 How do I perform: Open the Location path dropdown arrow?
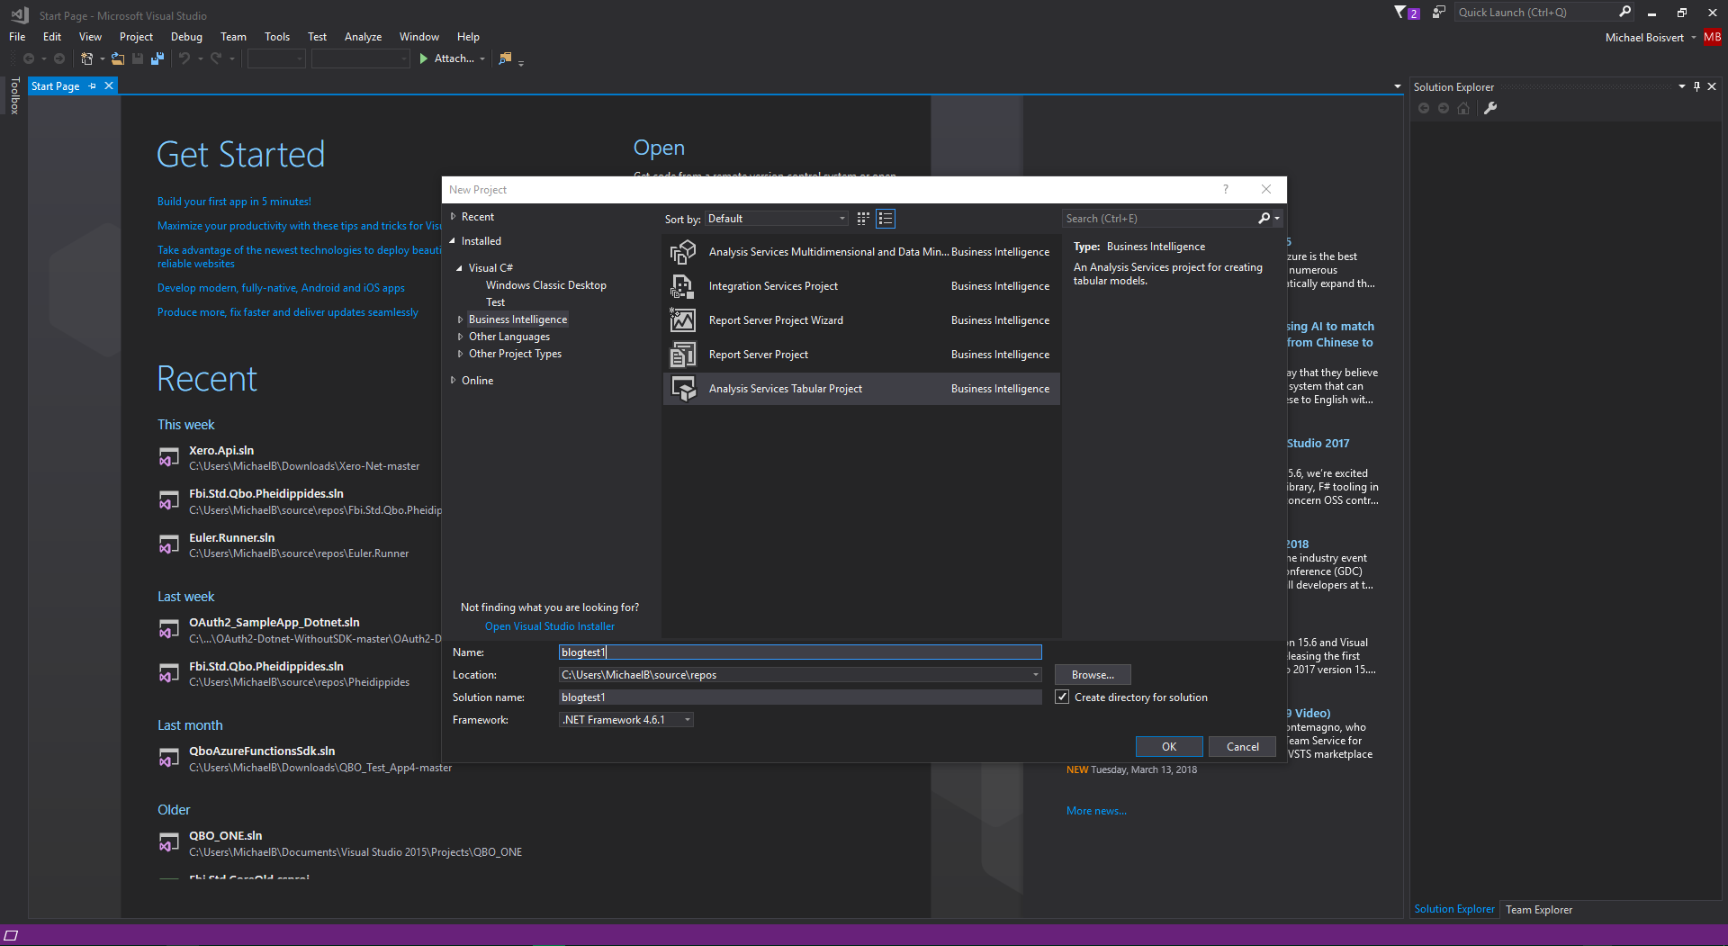point(1035,675)
